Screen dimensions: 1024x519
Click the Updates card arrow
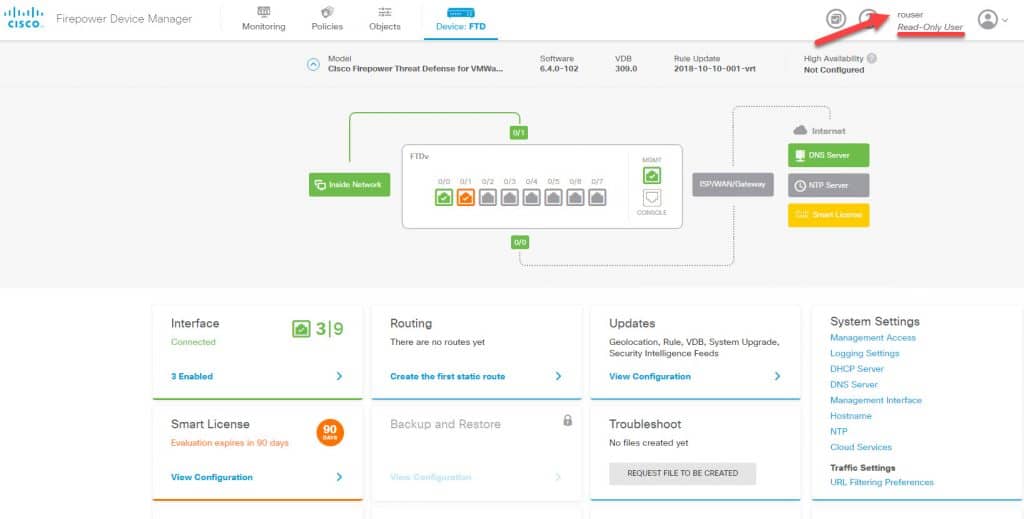pos(777,376)
